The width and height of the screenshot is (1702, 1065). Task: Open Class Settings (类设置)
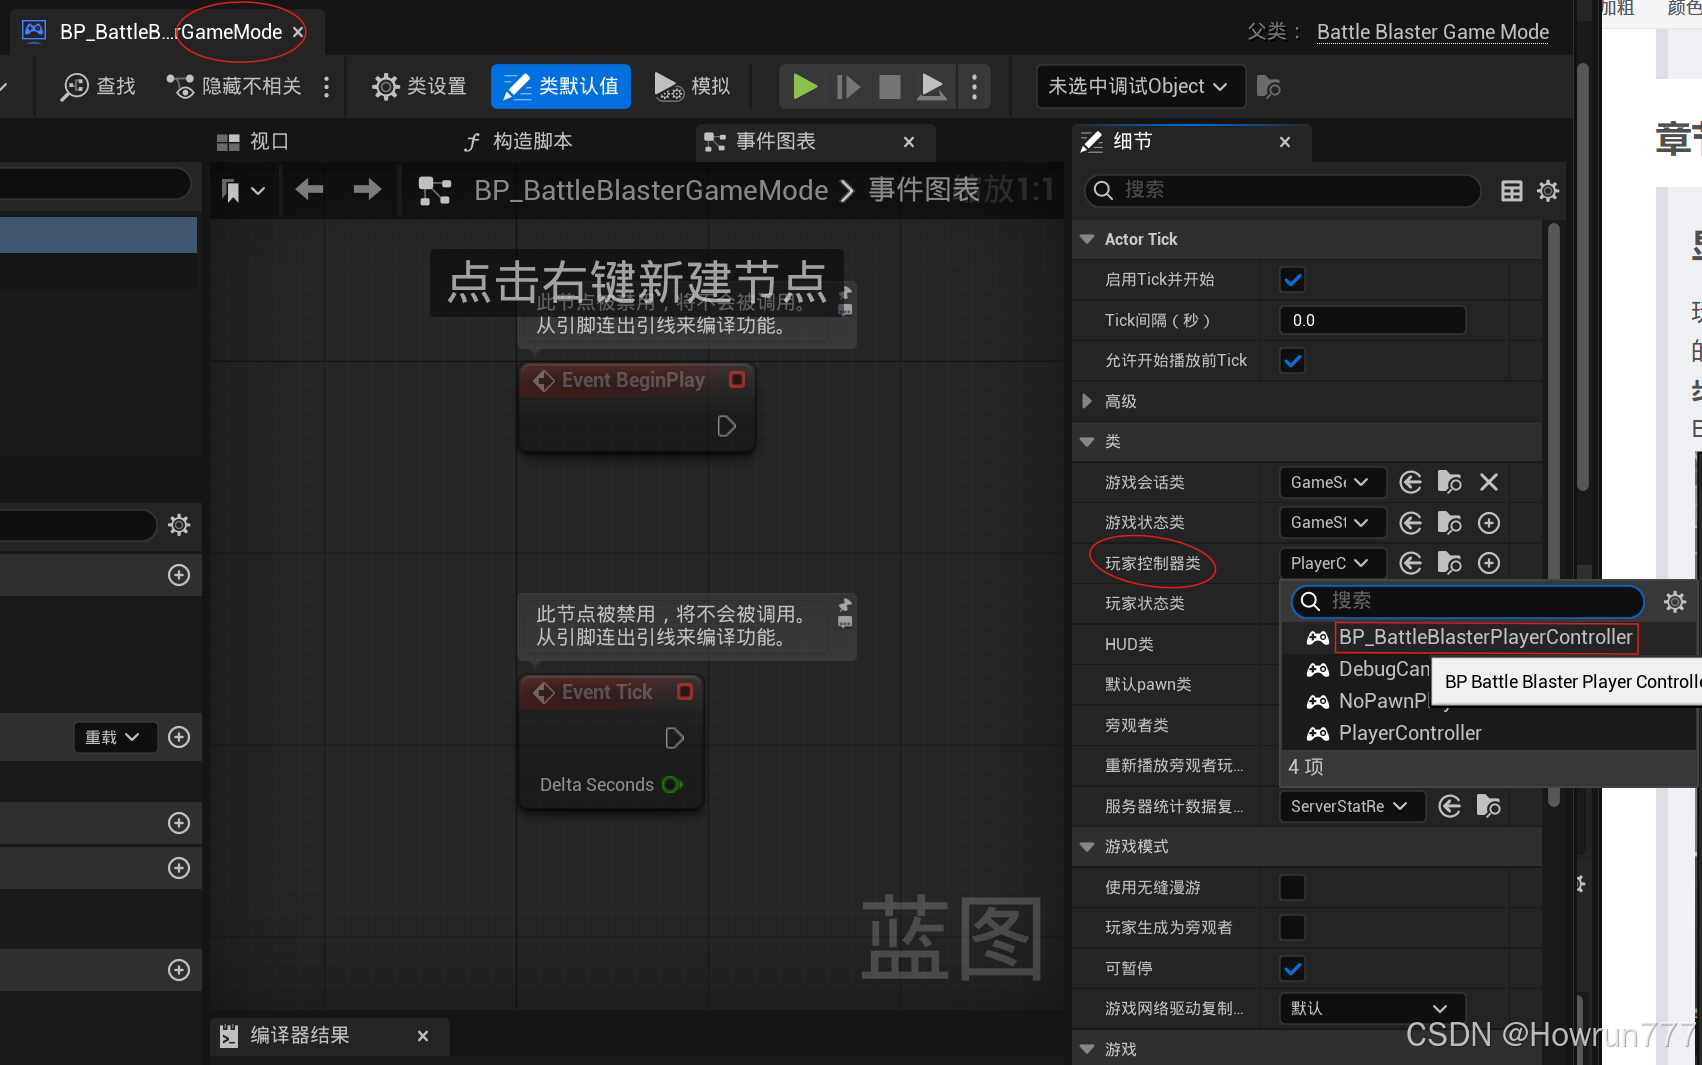pyautogui.click(x=419, y=87)
